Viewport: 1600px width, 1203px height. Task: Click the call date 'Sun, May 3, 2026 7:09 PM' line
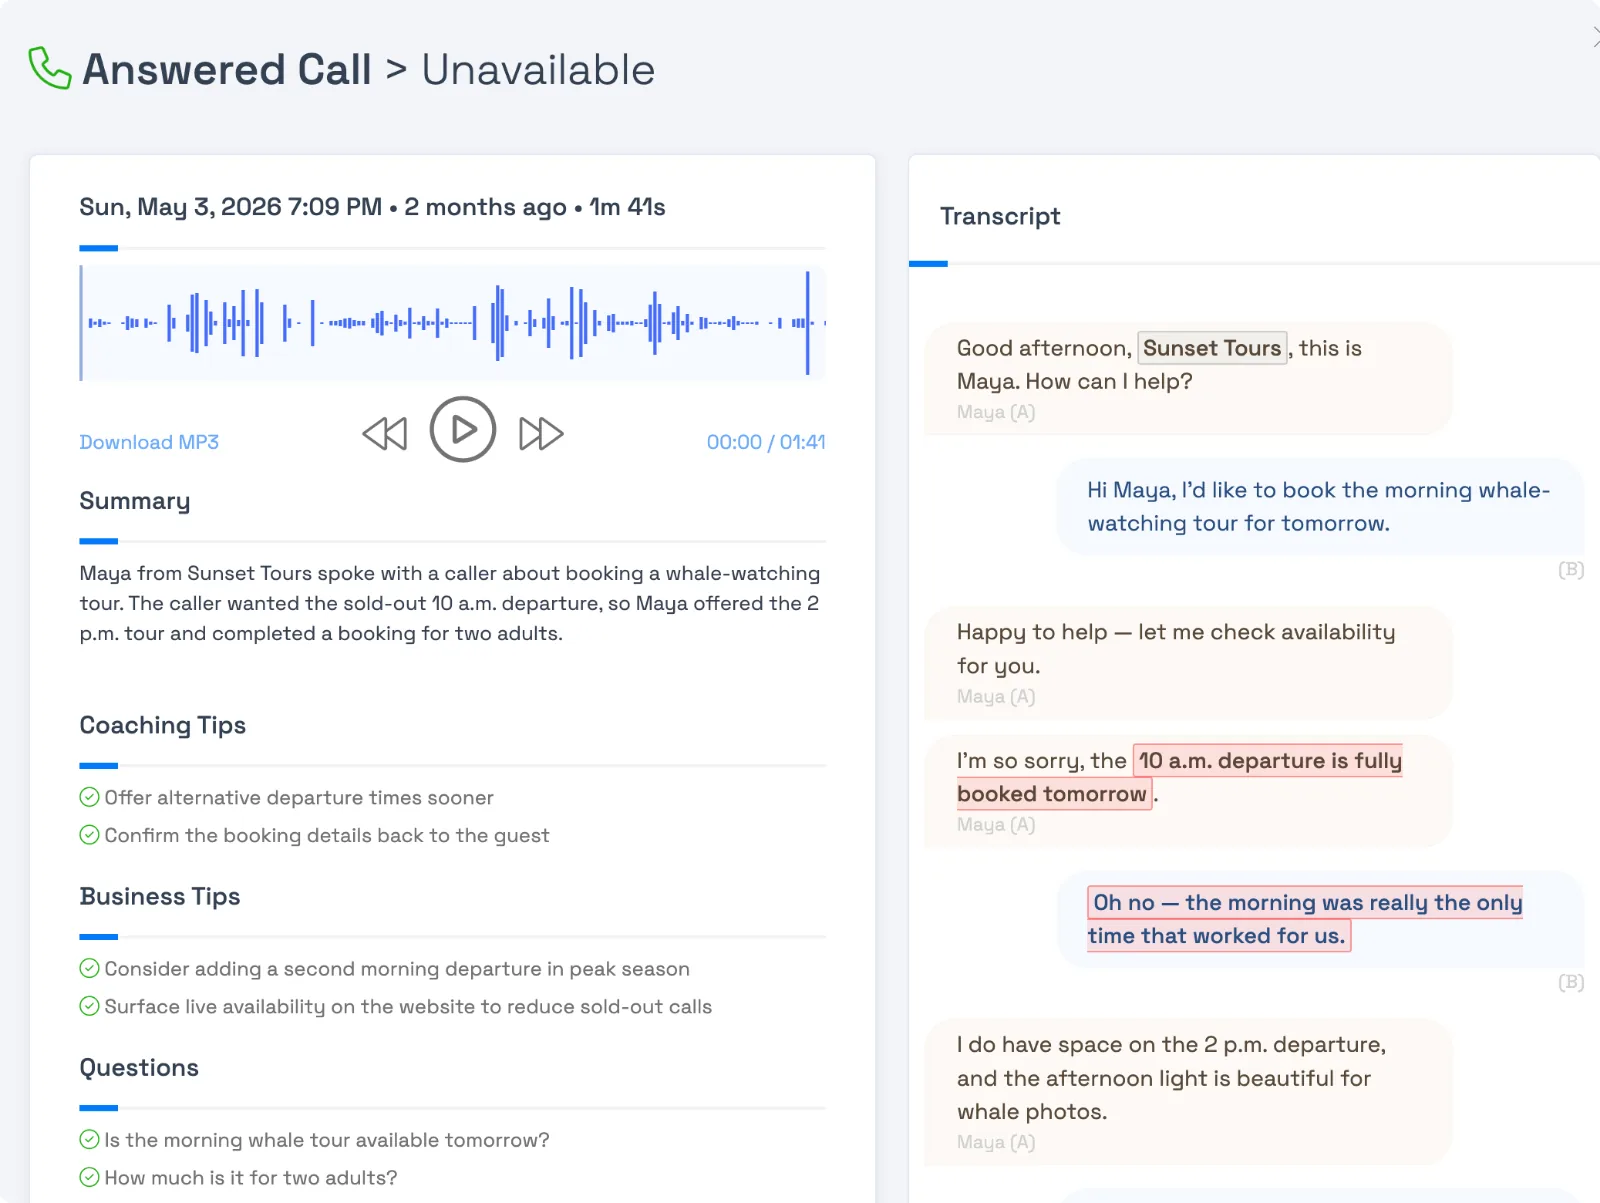[372, 207]
